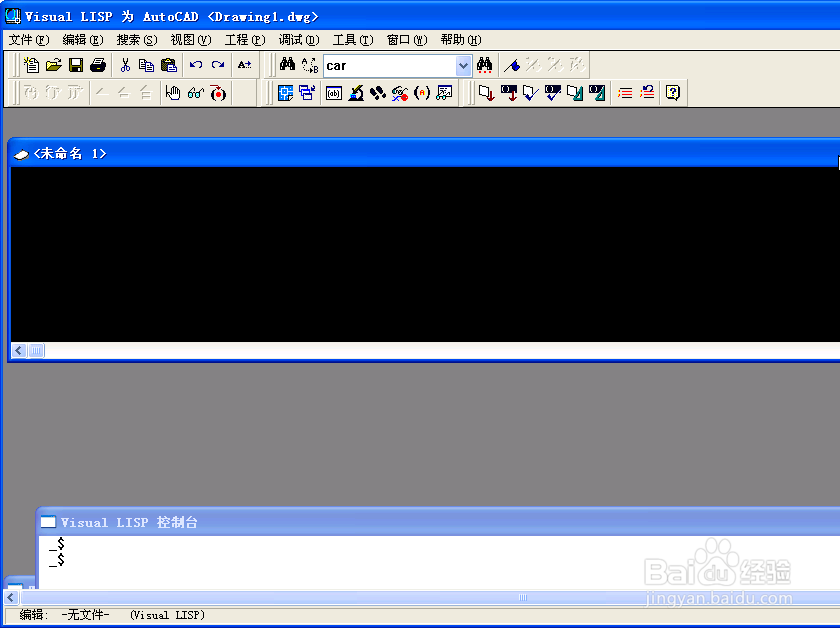The image size is (840, 628).
Task: Uncomment the block icon
Action: click(647, 93)
